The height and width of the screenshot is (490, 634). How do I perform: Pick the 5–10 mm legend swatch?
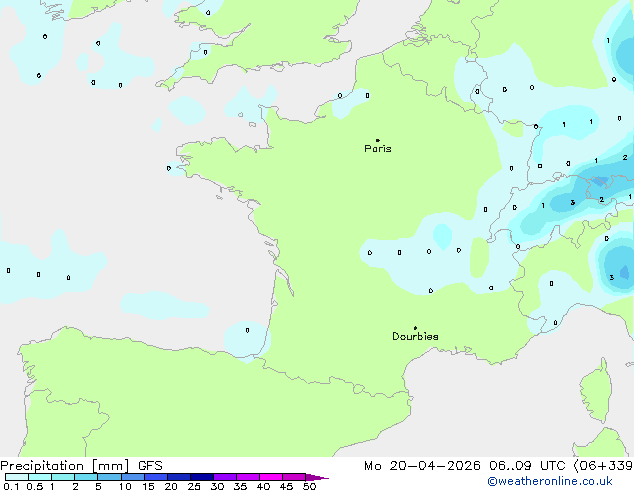(109, 477)
